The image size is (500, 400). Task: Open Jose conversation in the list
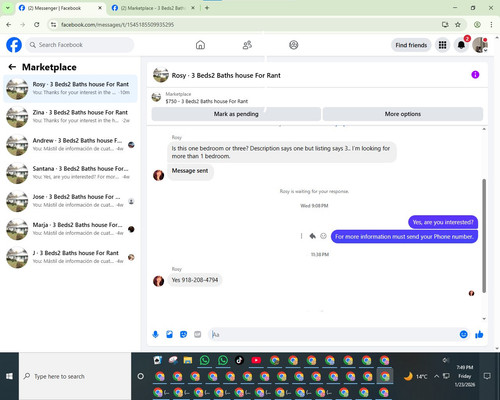[70, 201]
